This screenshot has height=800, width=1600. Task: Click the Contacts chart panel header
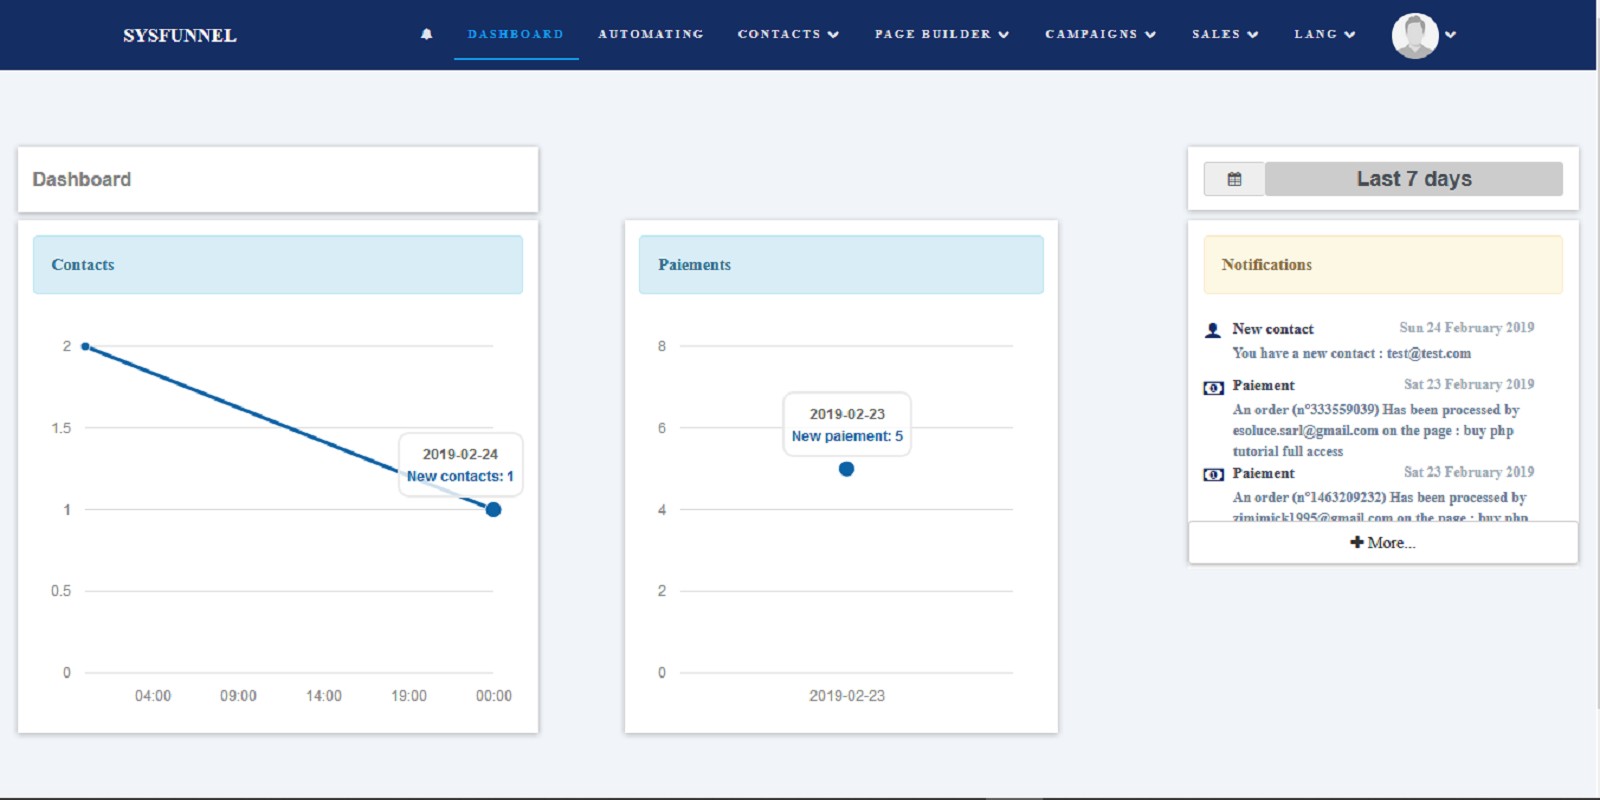click(278, 265)
